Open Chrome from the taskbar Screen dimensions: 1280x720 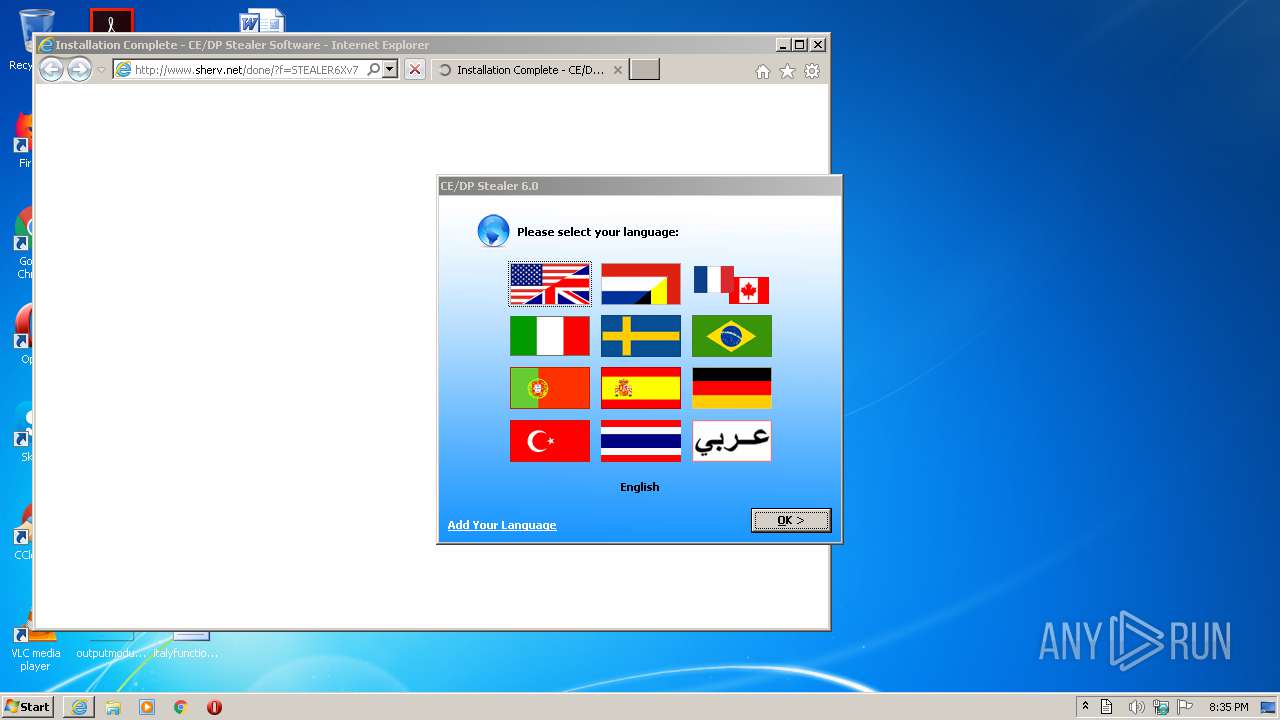(x=181, y=707)
